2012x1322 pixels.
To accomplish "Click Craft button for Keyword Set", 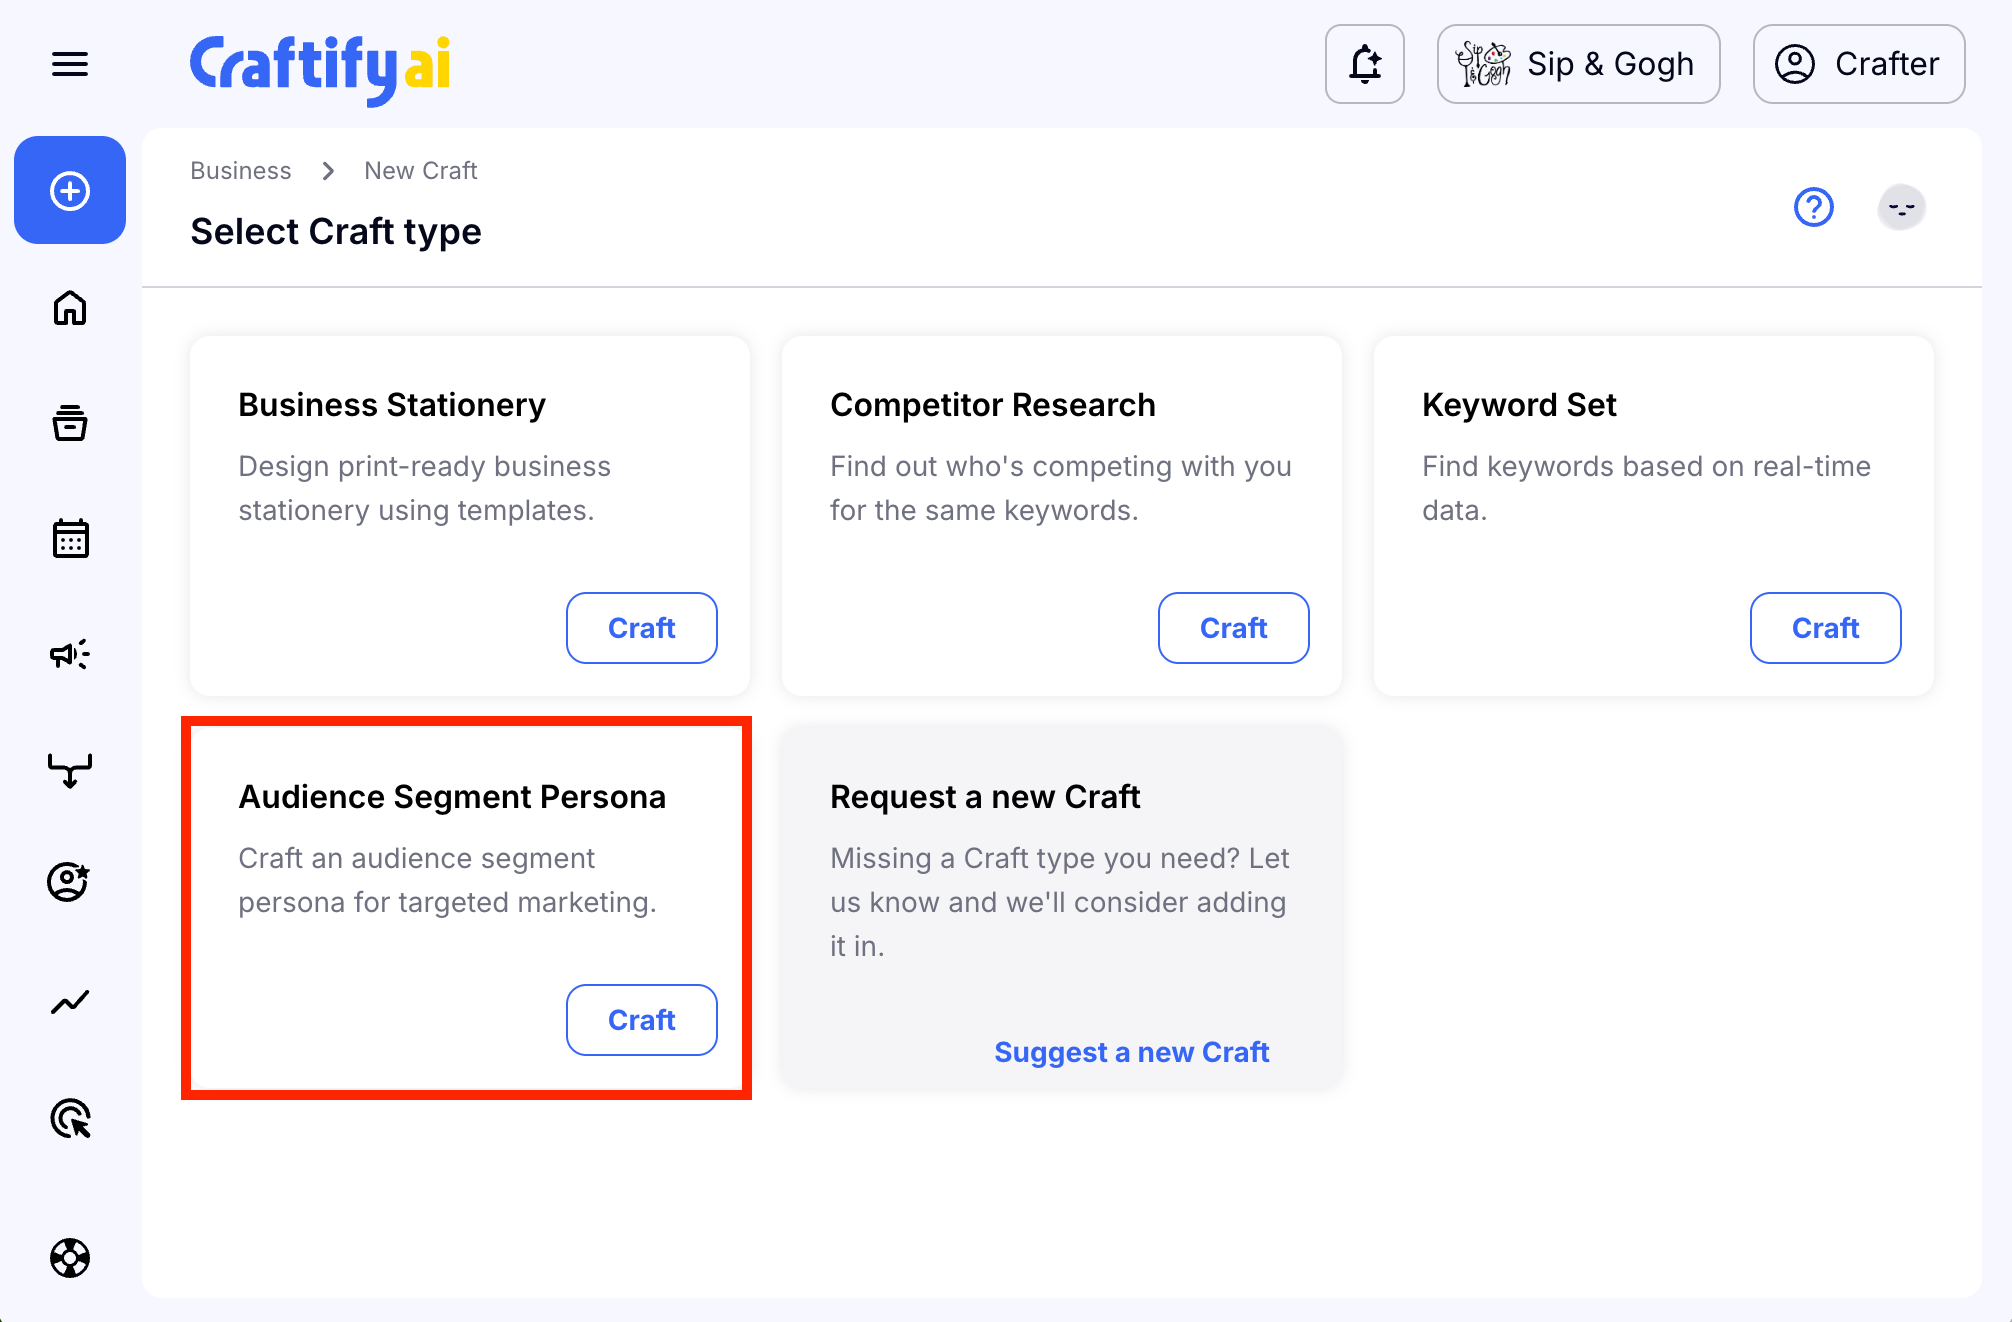I will (1825, 628).
